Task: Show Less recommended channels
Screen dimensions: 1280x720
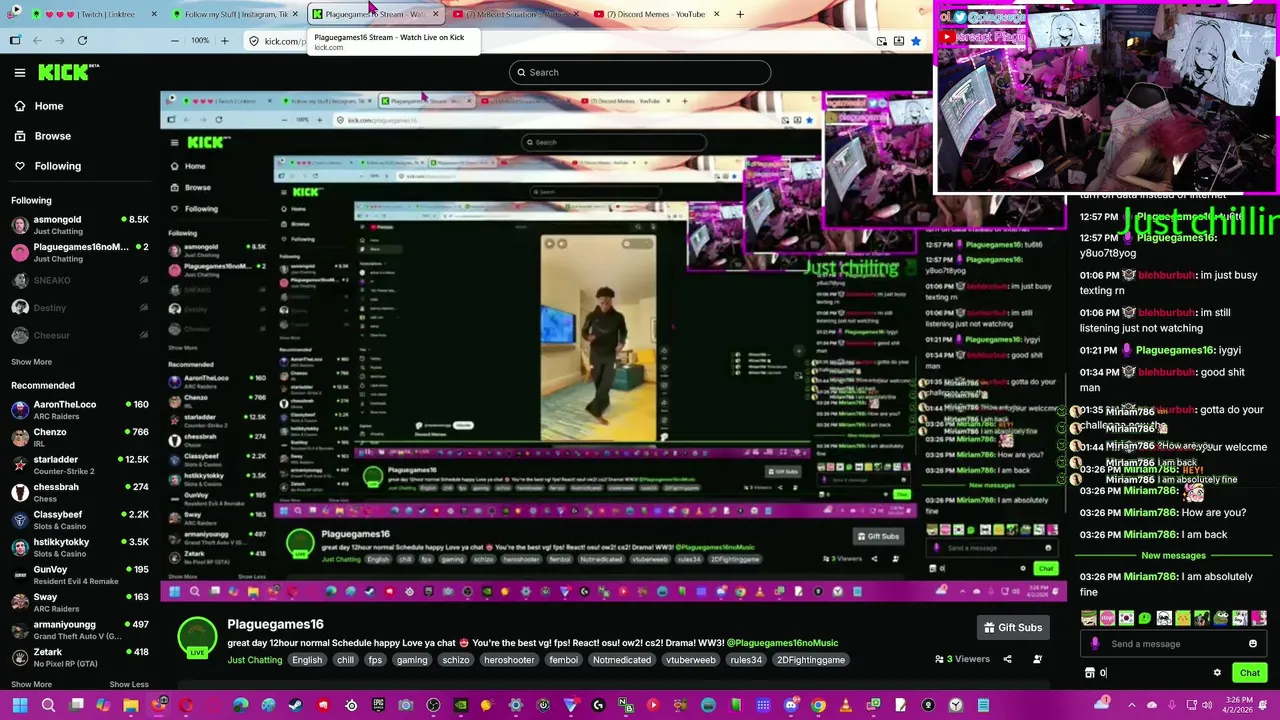Action: [x=129, y=684]
